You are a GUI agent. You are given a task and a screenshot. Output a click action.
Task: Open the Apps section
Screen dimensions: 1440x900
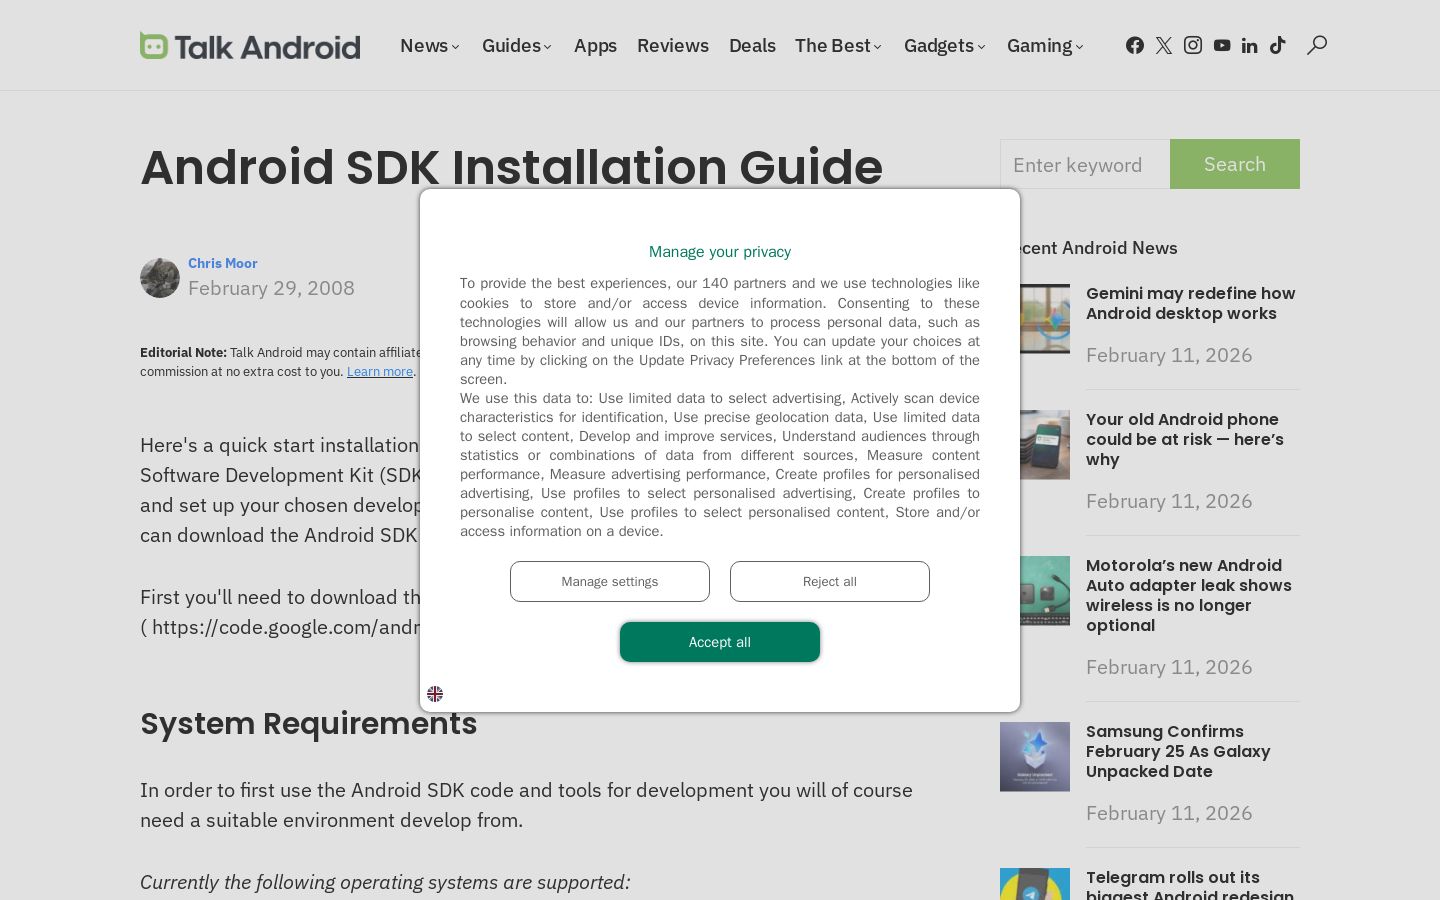pyautogui.click(x=595, y=46)
